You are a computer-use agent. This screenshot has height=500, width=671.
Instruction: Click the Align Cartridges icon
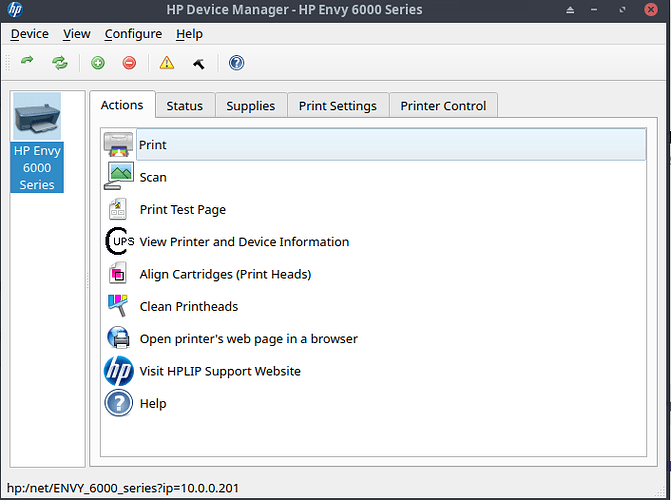click(x=118, y=274)
